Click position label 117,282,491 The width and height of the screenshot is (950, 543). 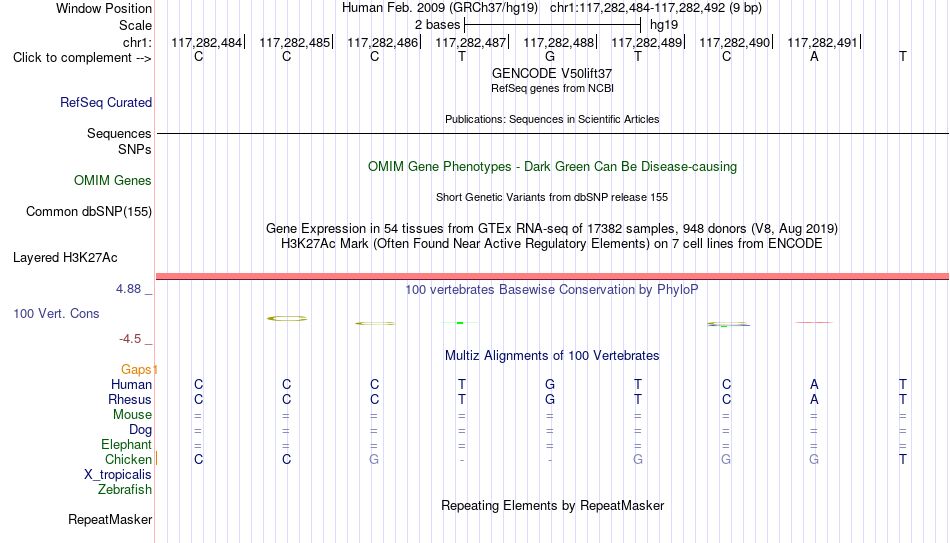[x=823, y=42]
